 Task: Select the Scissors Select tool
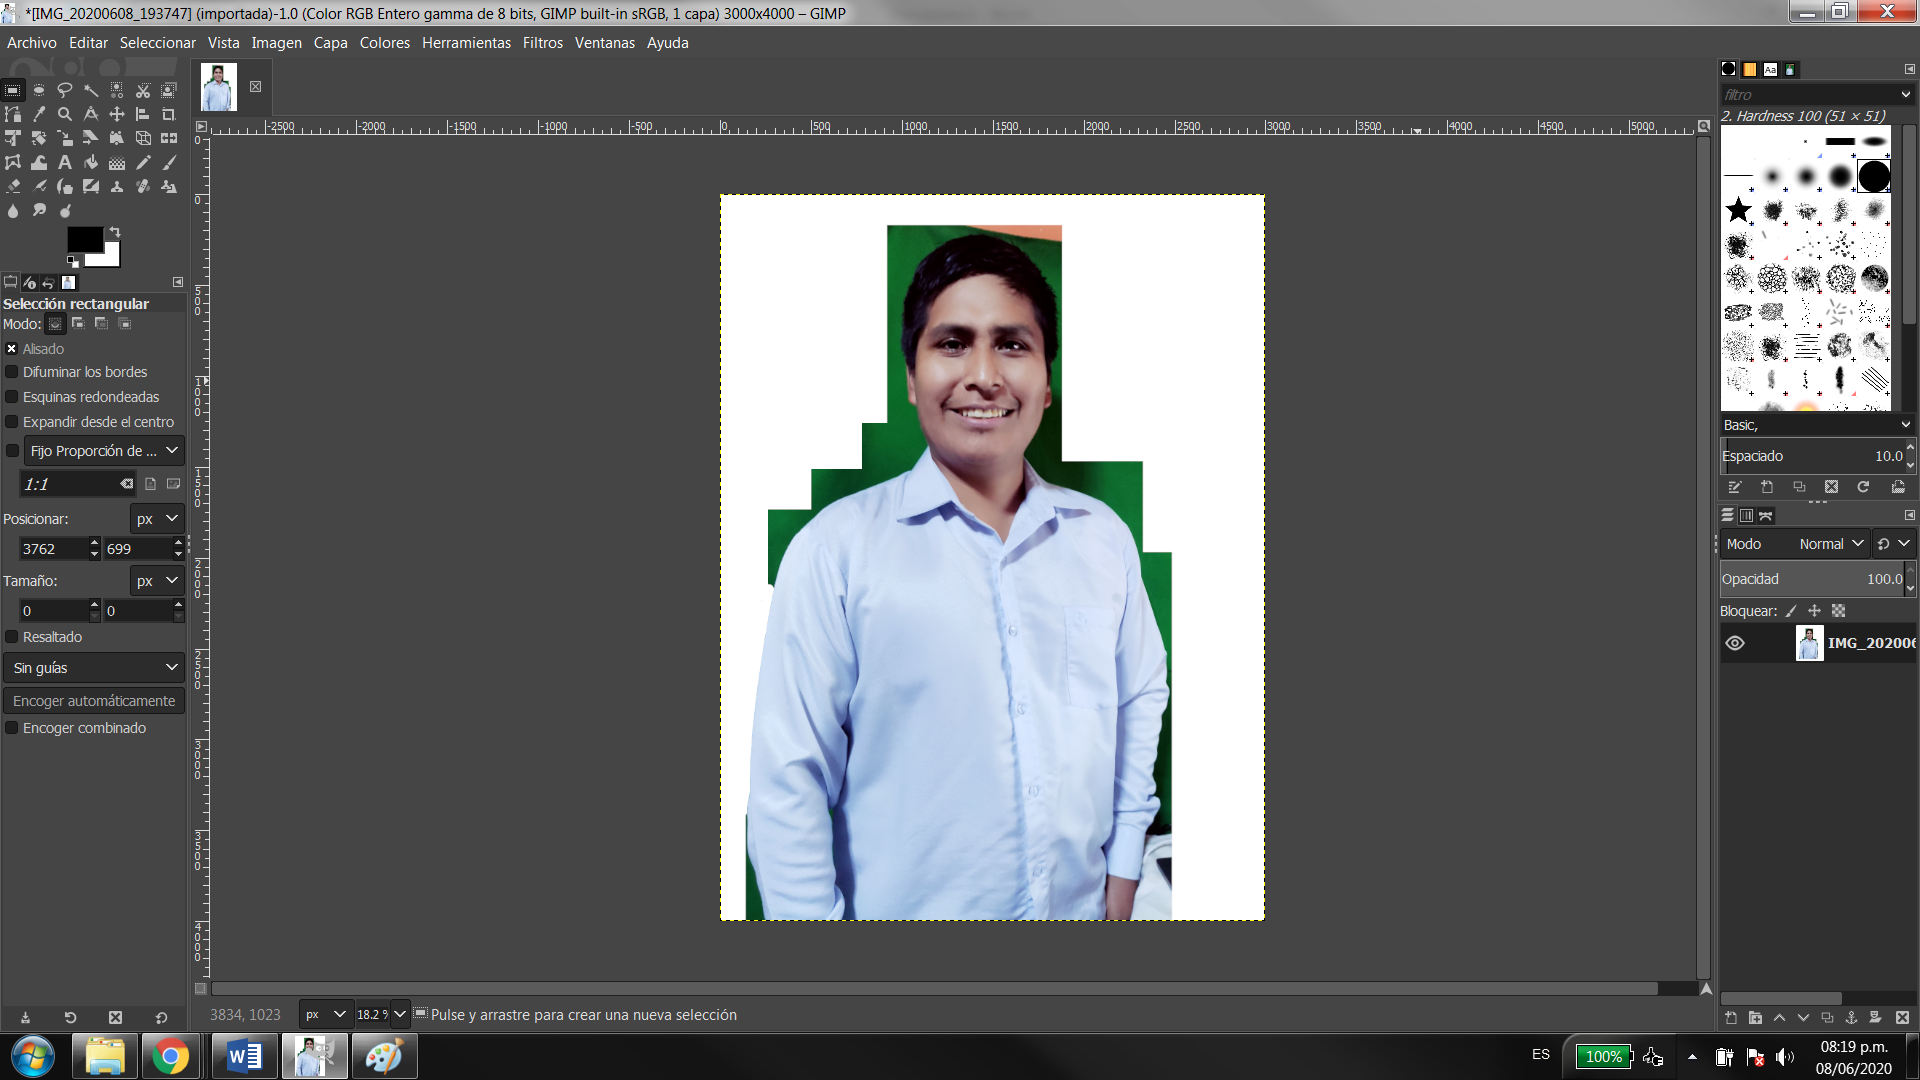pos(143,90)
